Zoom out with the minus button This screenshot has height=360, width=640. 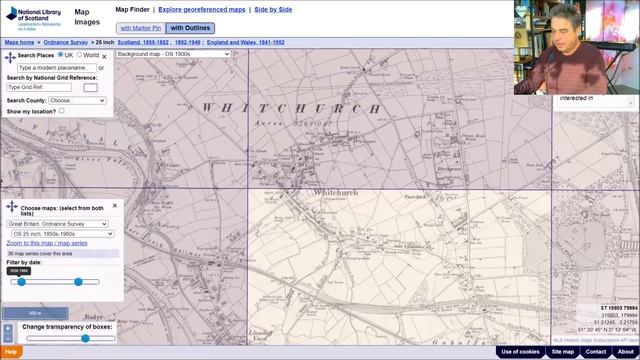[8, 339]
